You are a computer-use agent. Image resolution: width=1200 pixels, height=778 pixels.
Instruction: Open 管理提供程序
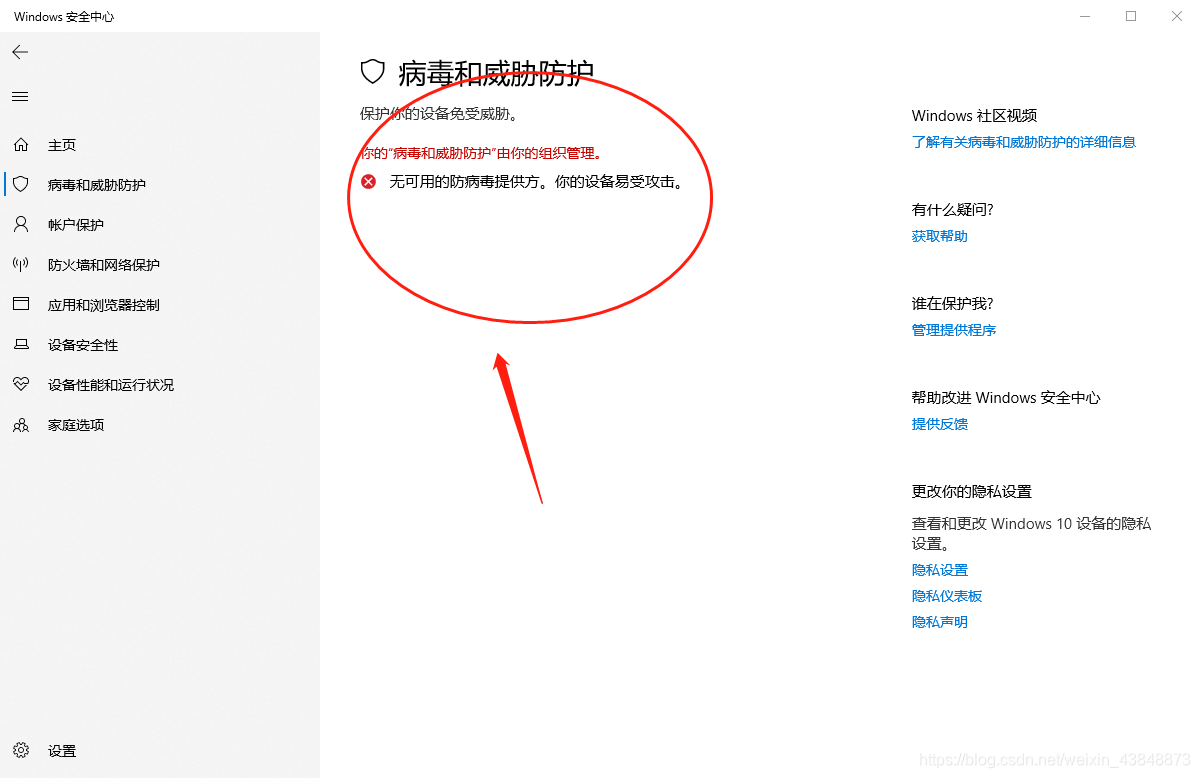click(x=953, y=330)
